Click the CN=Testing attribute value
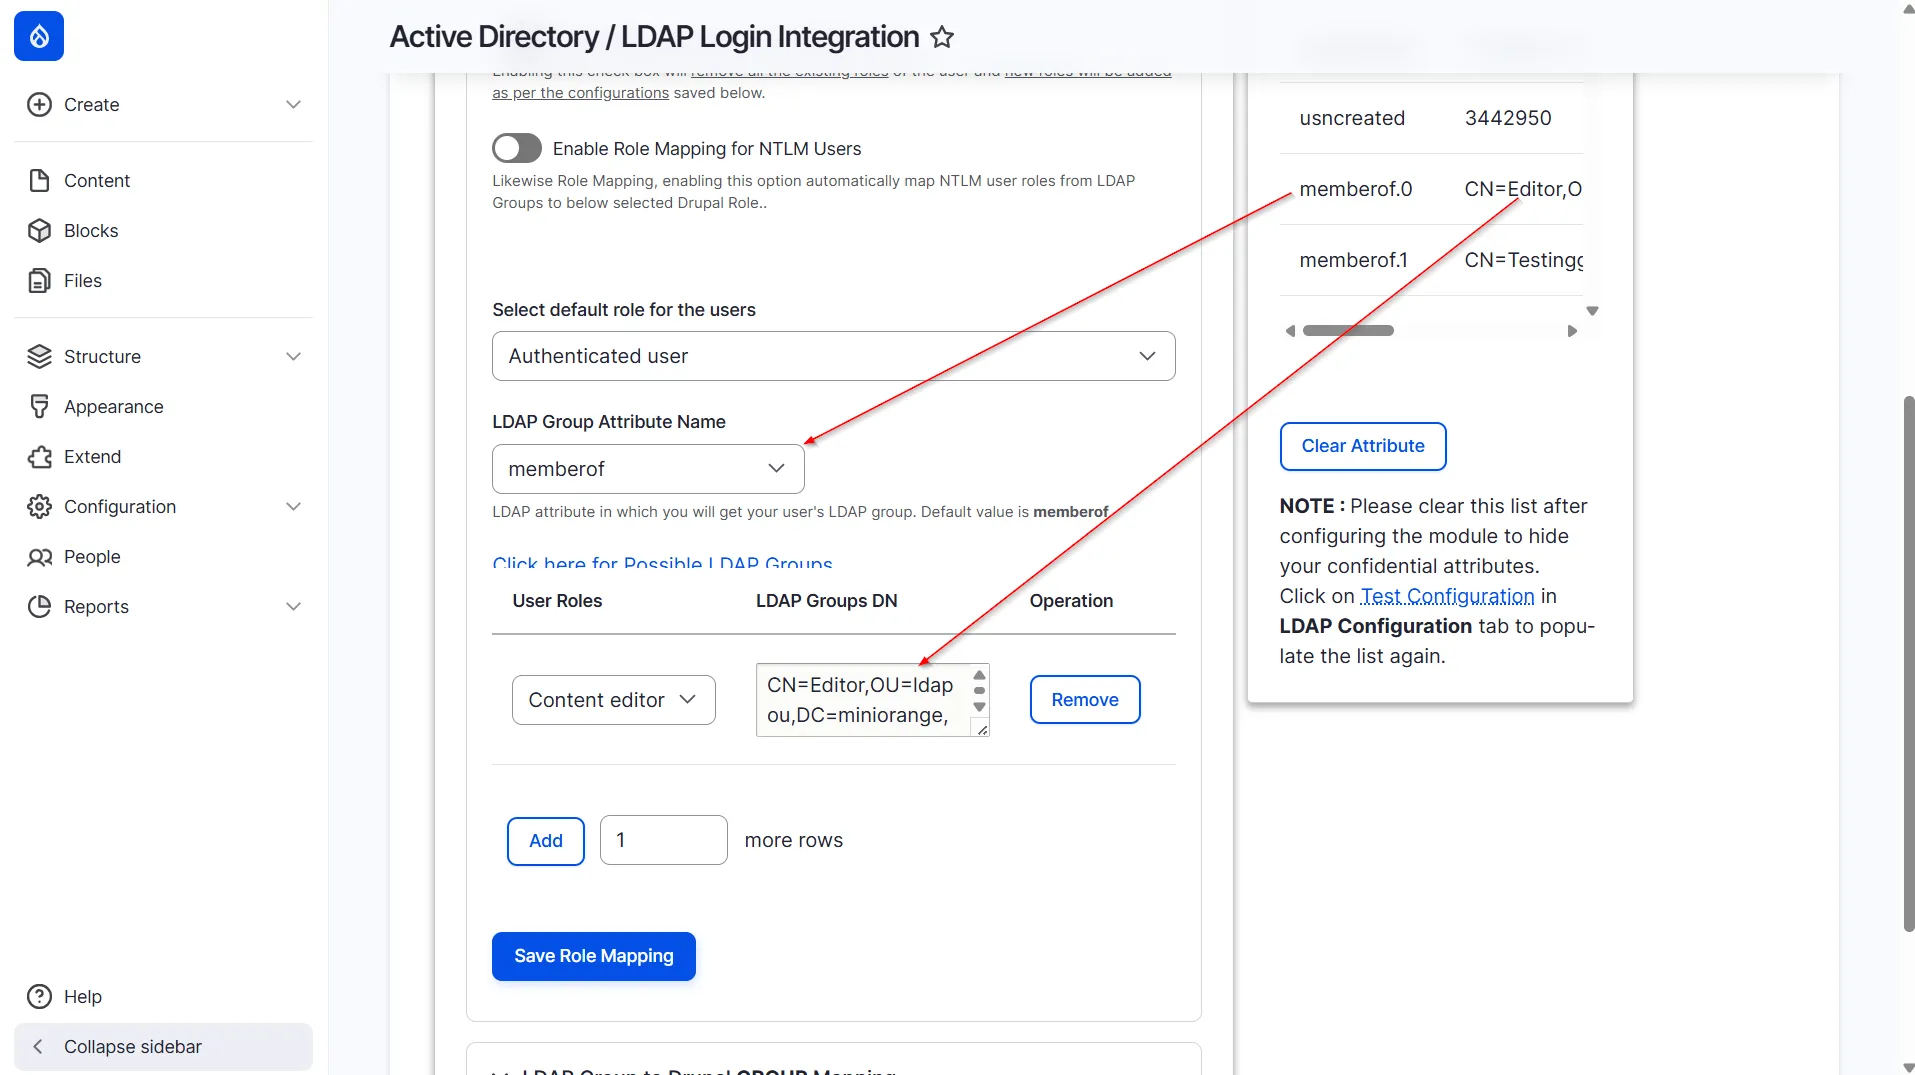This screenshot has width=1915, height=1075. tap(1523, 260)
